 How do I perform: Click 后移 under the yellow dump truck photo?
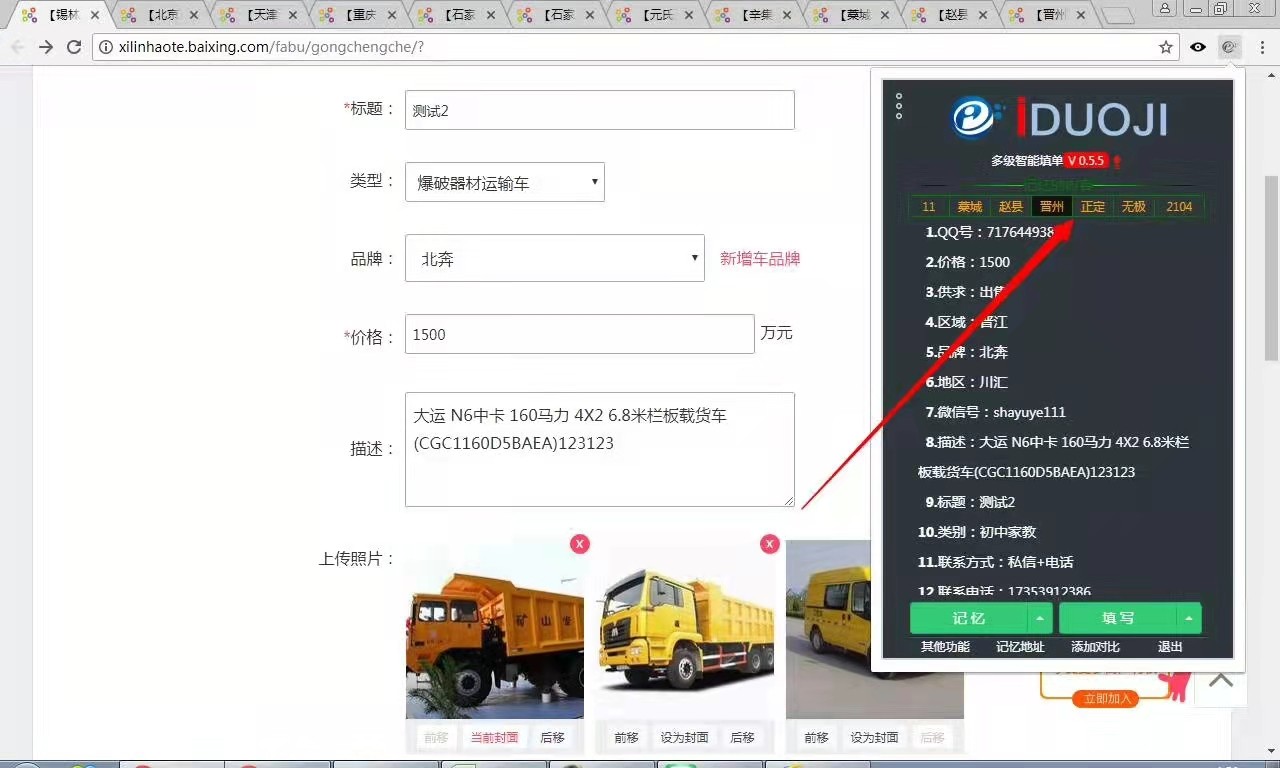pos(742,738)
